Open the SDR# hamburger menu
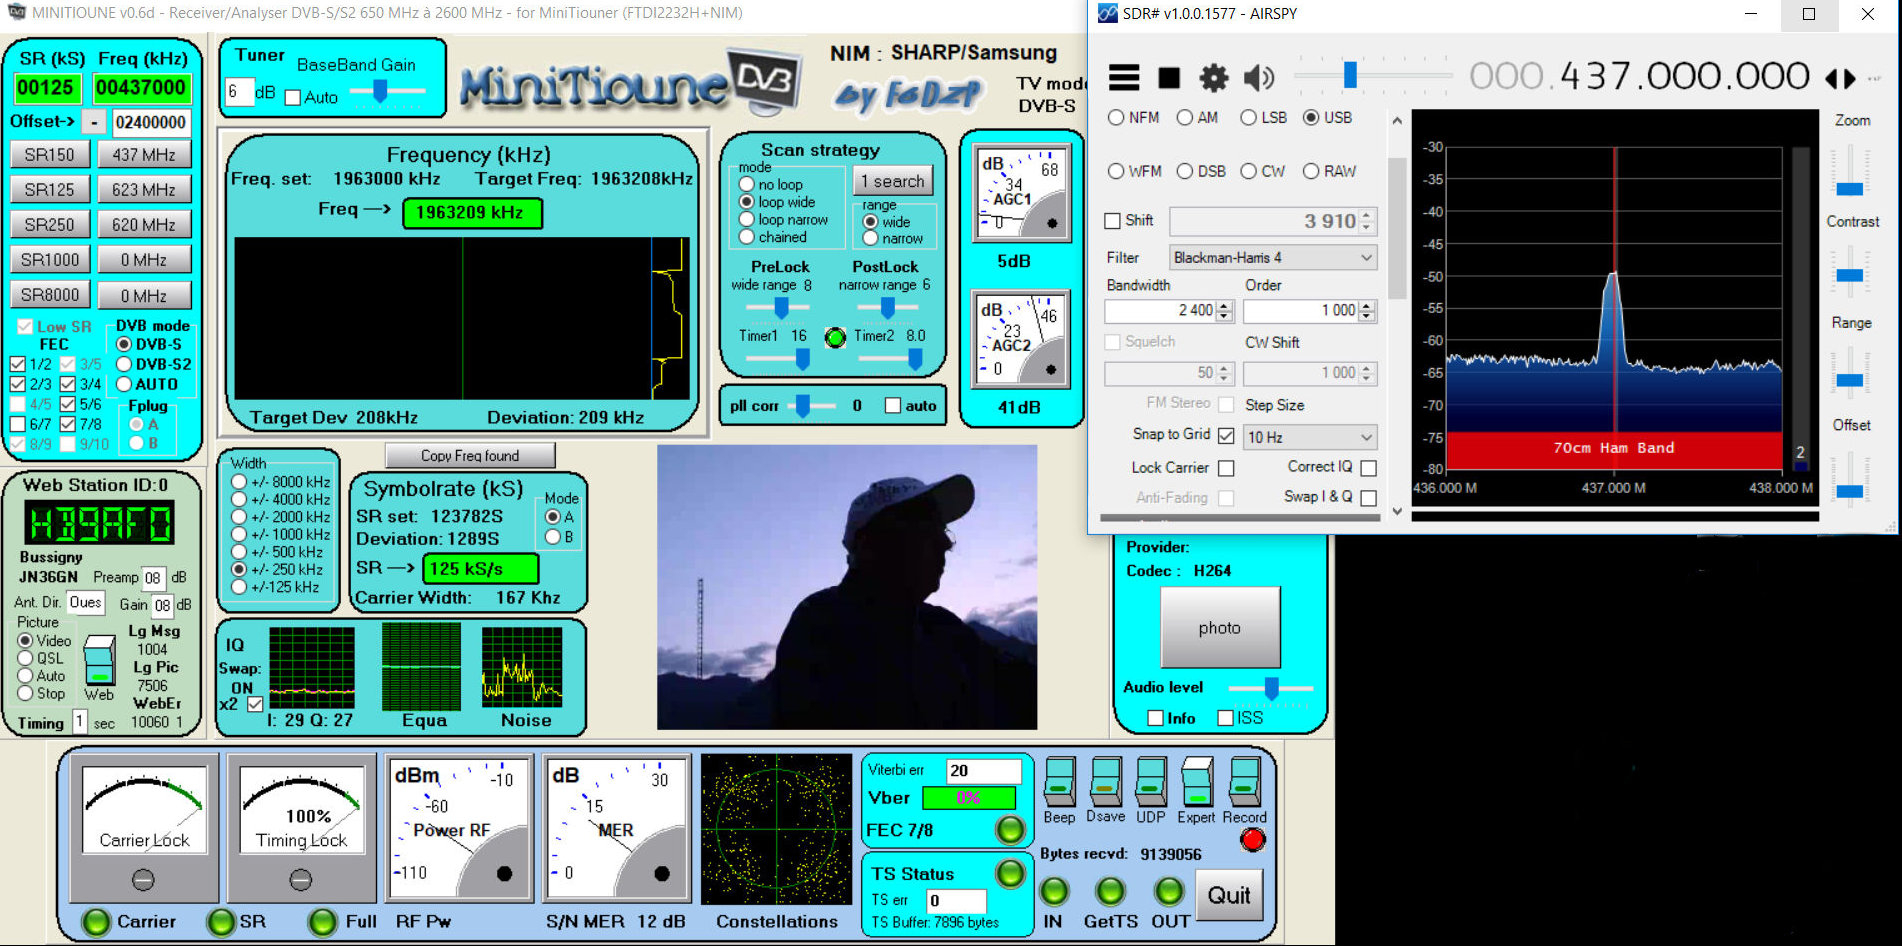This screenshot has width=1902, height=946. coord(1124,77)
